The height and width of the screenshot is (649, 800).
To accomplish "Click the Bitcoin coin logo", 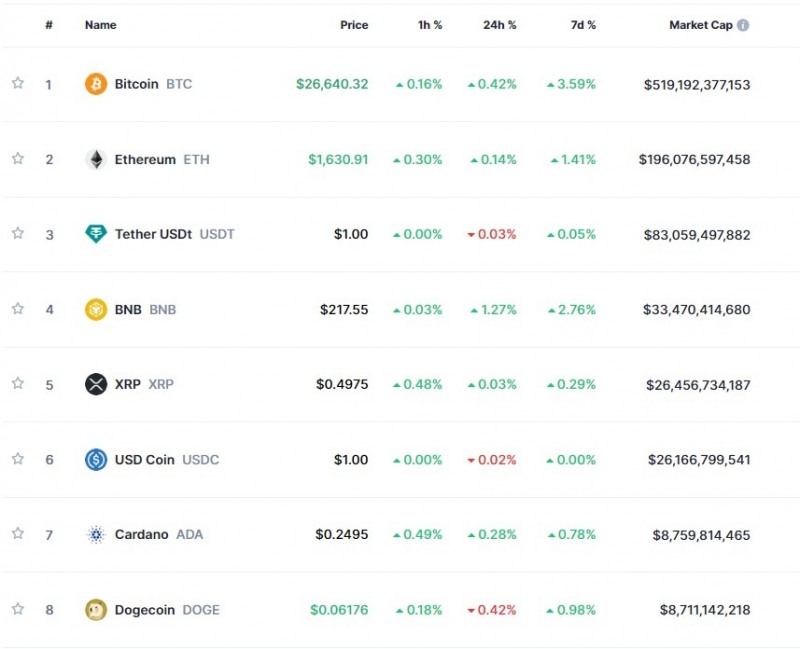I will coord(96,84).
